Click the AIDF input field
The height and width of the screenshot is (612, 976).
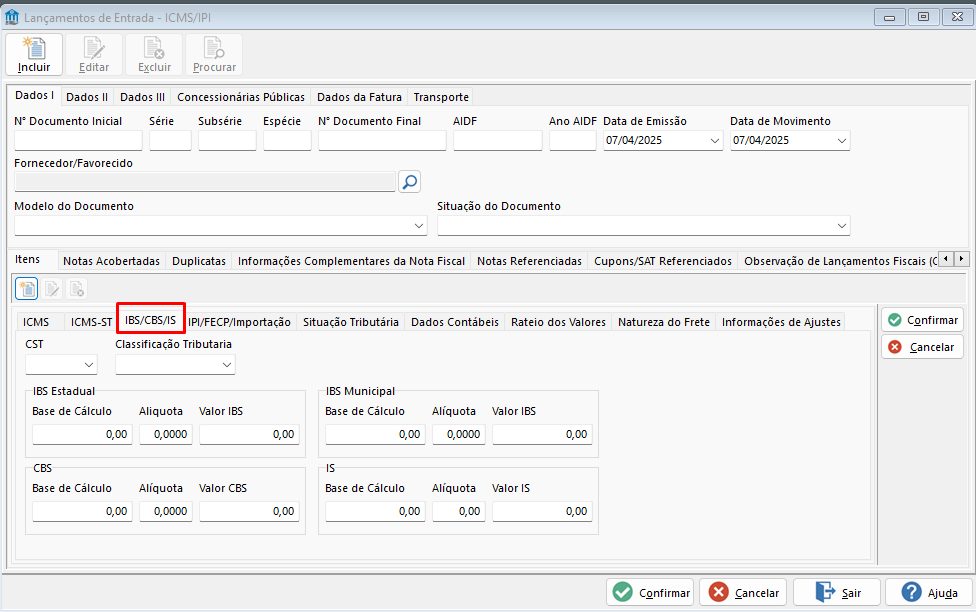coord(497,141)
